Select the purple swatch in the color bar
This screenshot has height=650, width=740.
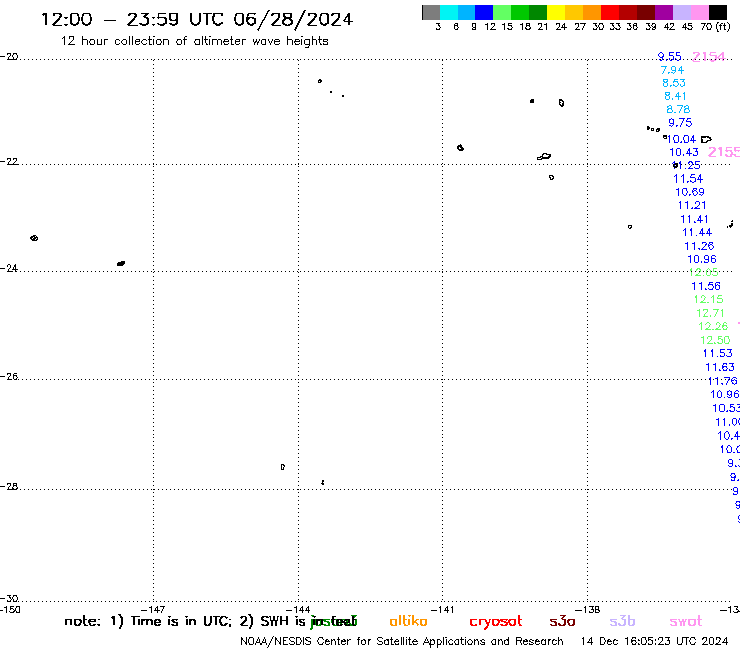point(664,12)
